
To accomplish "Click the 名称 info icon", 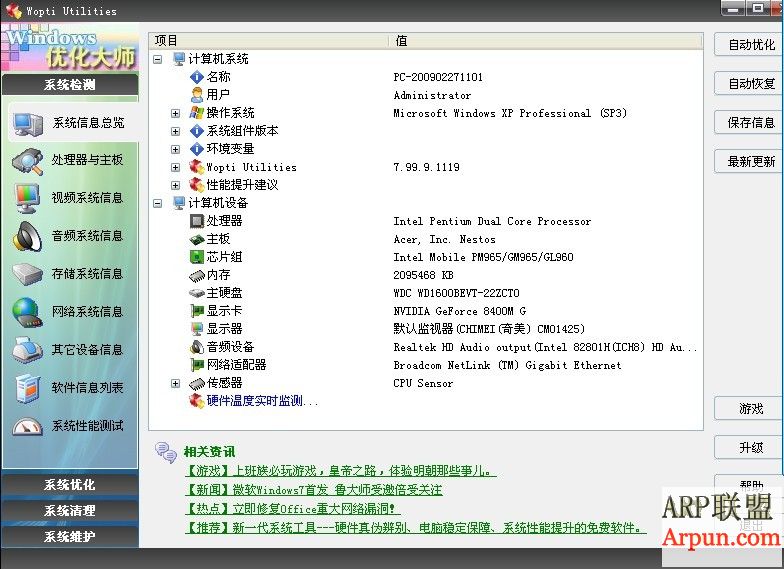I will pos(197,77).
